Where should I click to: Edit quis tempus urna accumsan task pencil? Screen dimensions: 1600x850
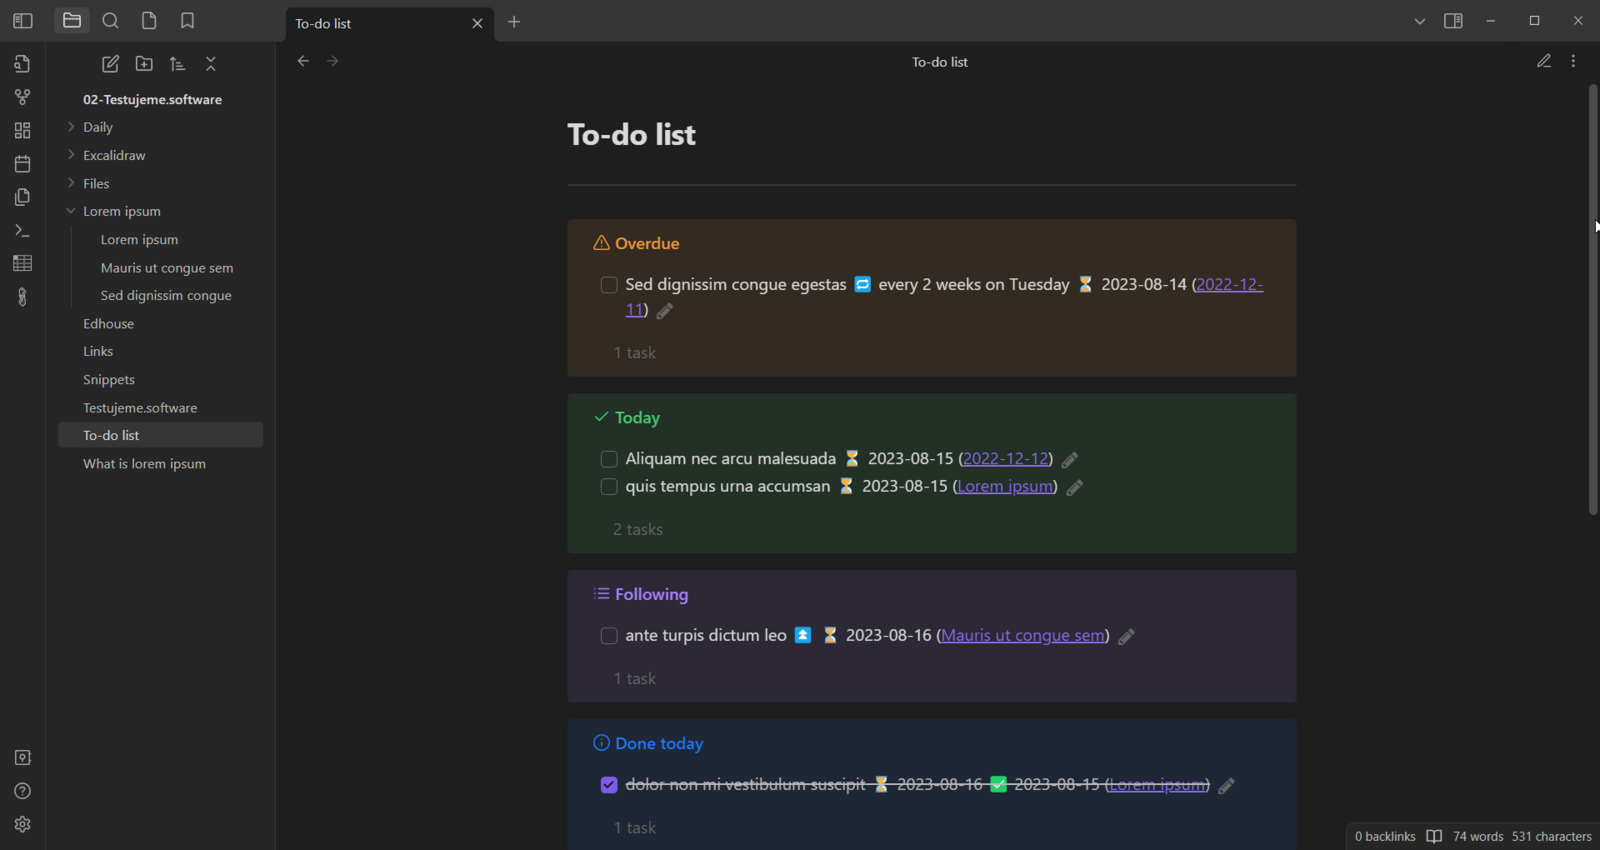click(x=1075, y=488)
